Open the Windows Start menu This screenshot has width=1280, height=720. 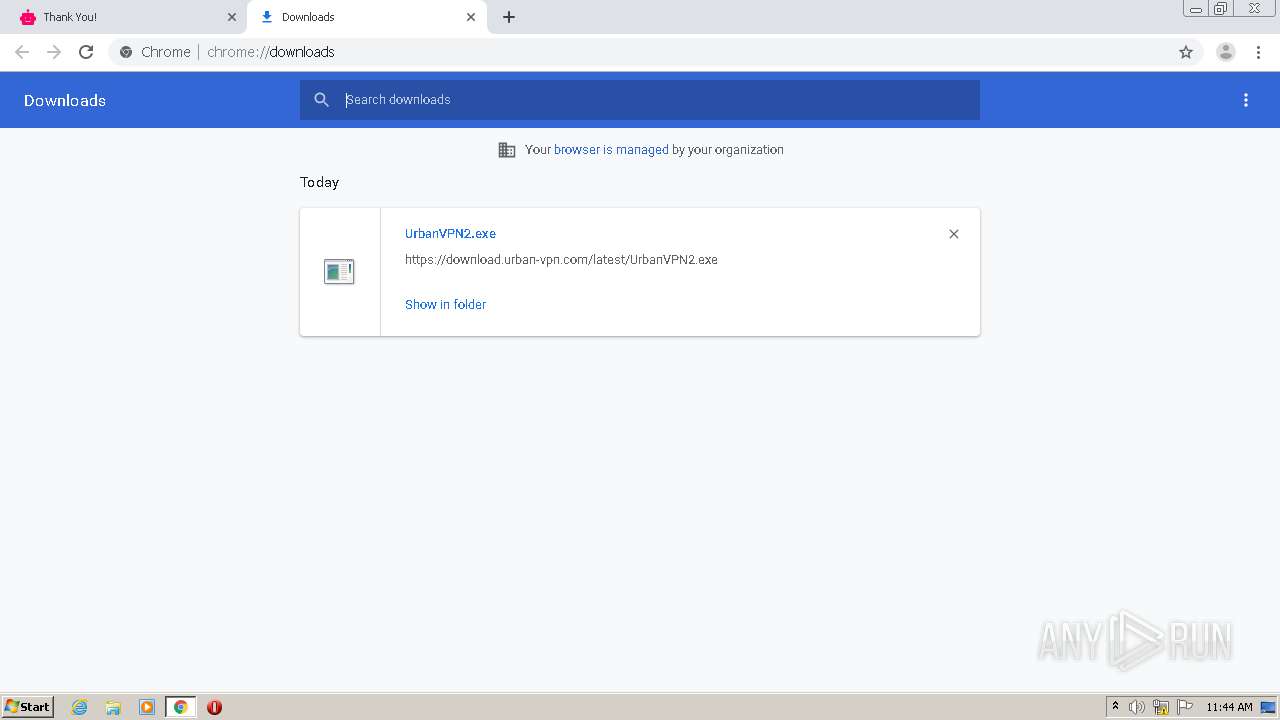click(x=28, y=707)
